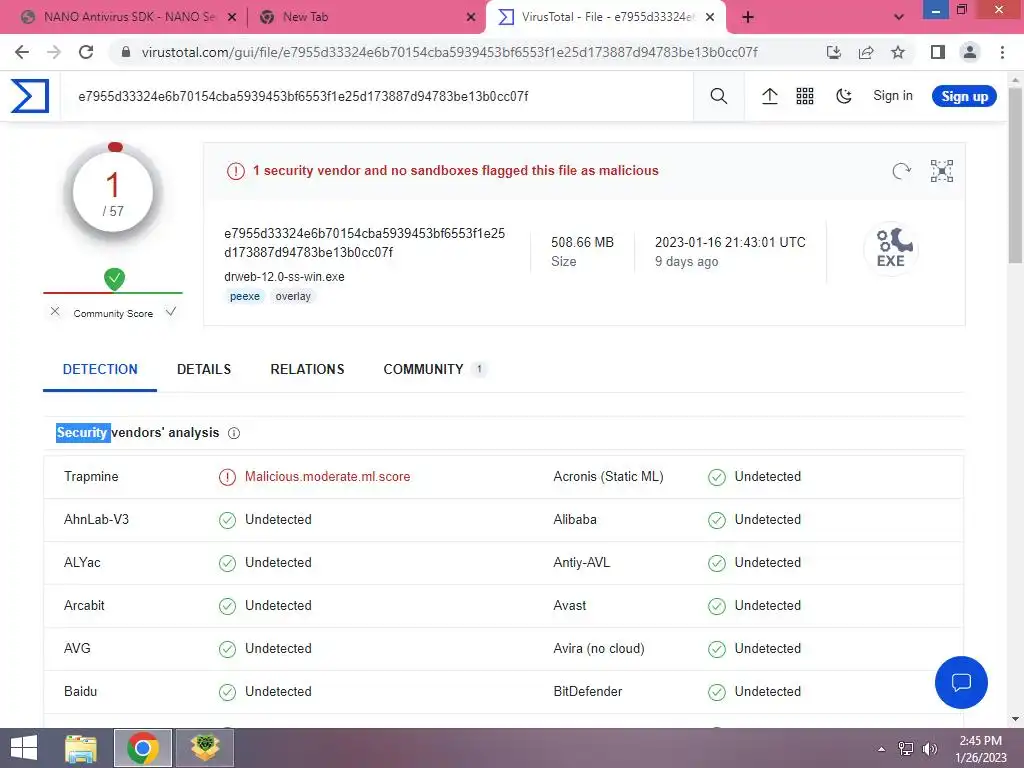1024x768 pixels.
Task: Open the DETAILS tab
Action: 204,370
